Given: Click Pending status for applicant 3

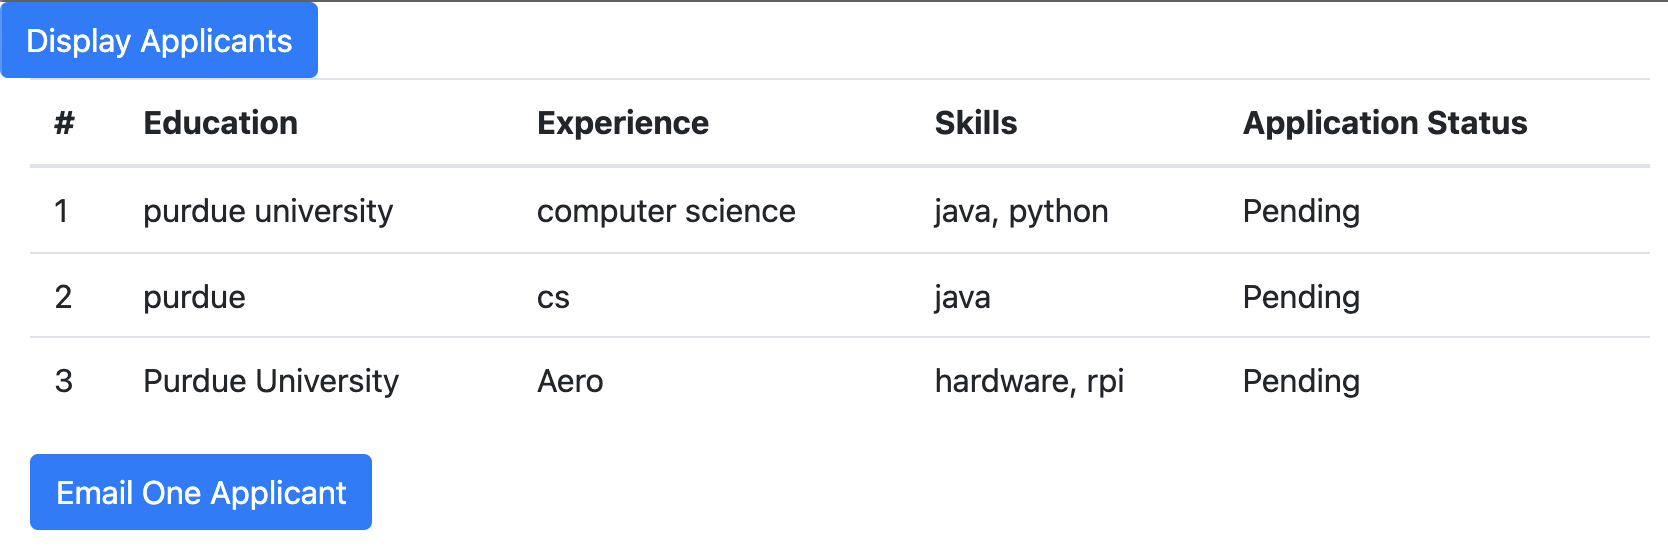Looking at the screenshot, I should pyautogui.click(x=1301, y=381).
